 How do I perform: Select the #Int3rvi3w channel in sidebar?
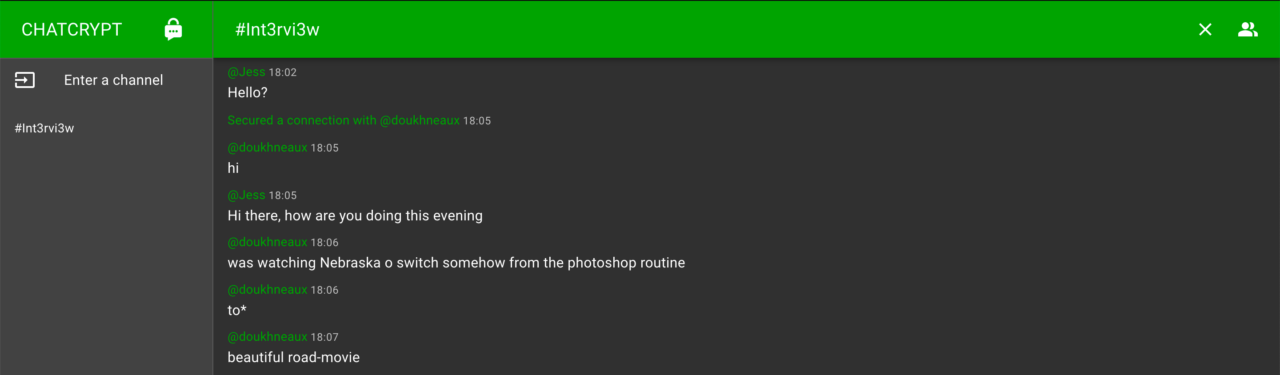[x=45, y=128]
